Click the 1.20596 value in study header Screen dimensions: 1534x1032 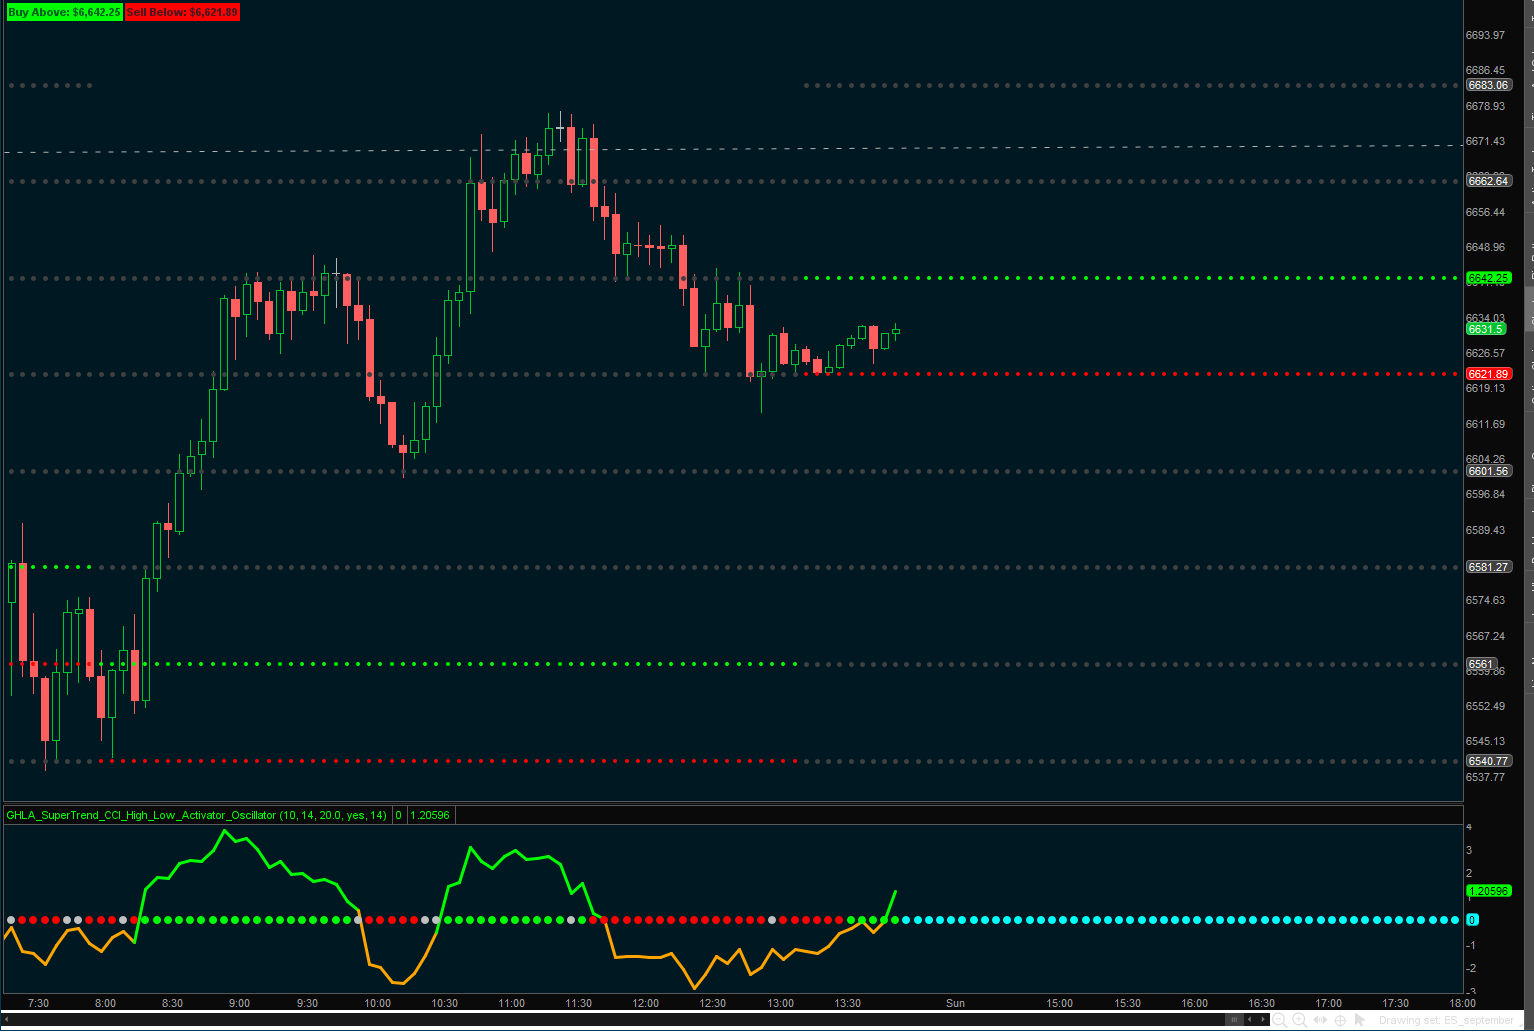(x=430, y=815)
